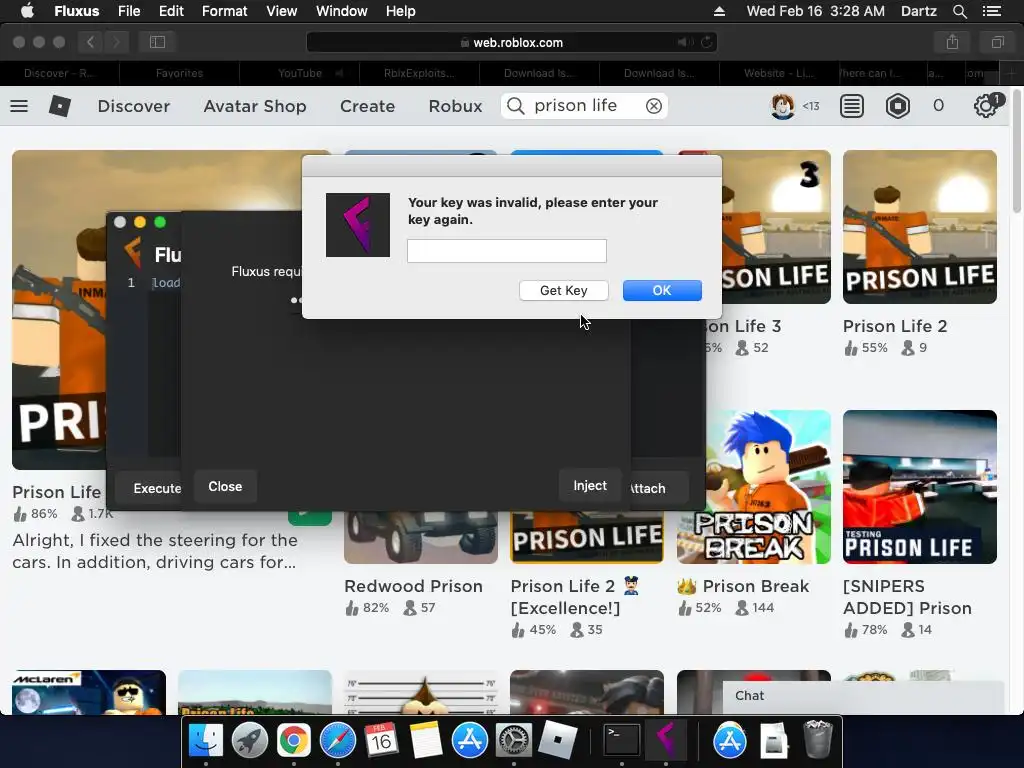Open the Chat panel
This screenshot has width=1024, height=768.
[x=863, y=696]
